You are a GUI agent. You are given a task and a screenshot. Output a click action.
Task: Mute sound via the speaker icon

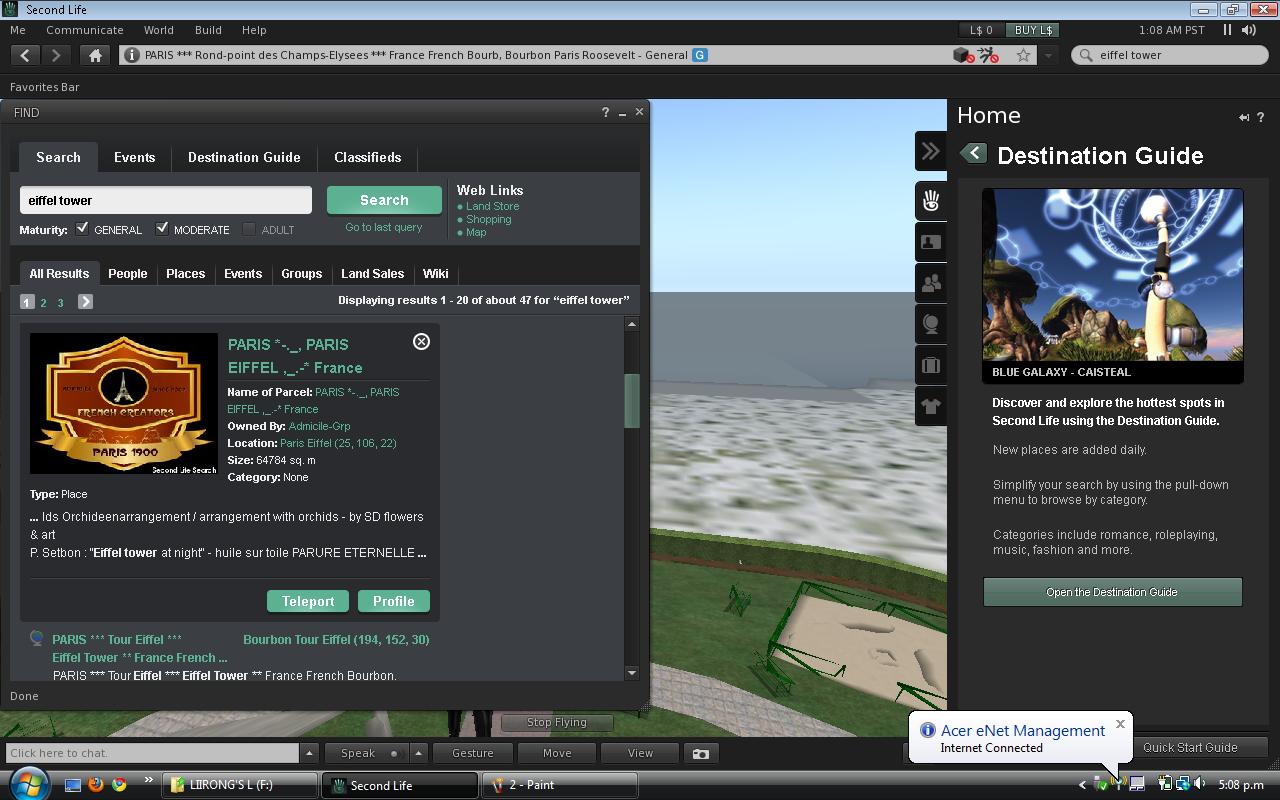(x=1248, y=30)
